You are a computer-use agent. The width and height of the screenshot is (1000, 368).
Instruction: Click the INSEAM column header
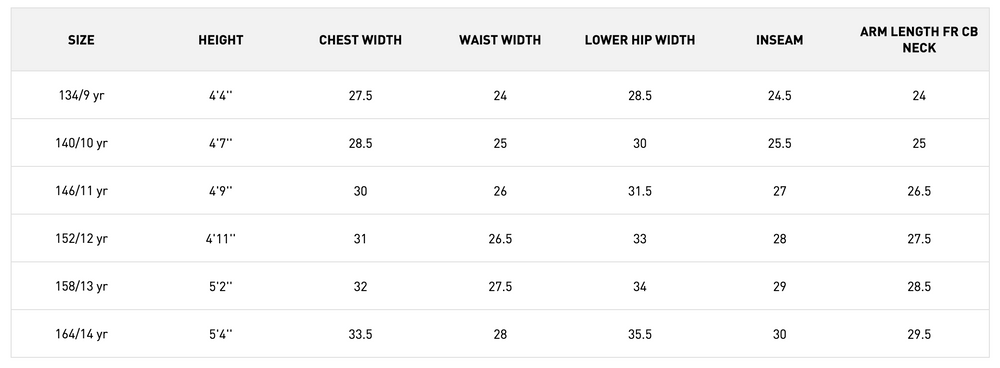point(779,40)
